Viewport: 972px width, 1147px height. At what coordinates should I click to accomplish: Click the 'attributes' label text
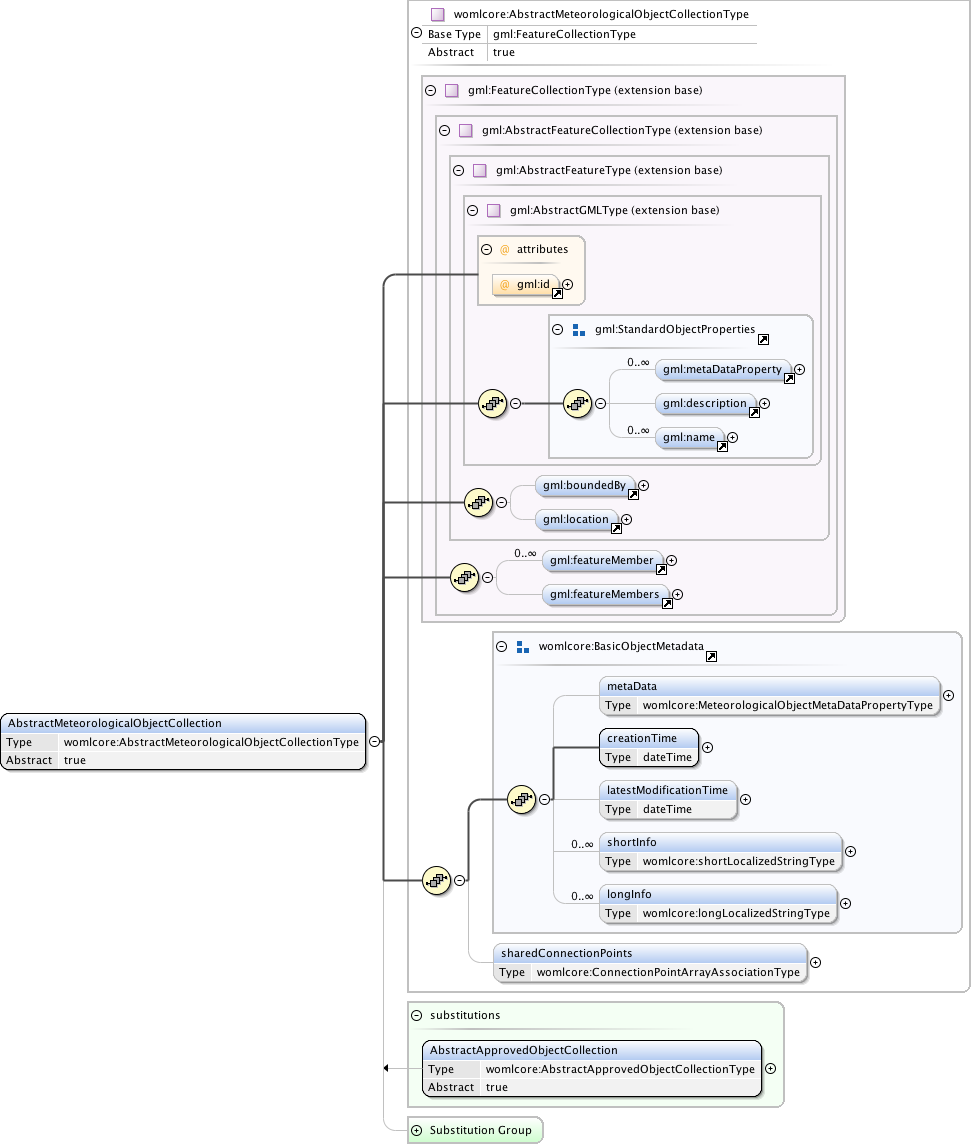543,249
